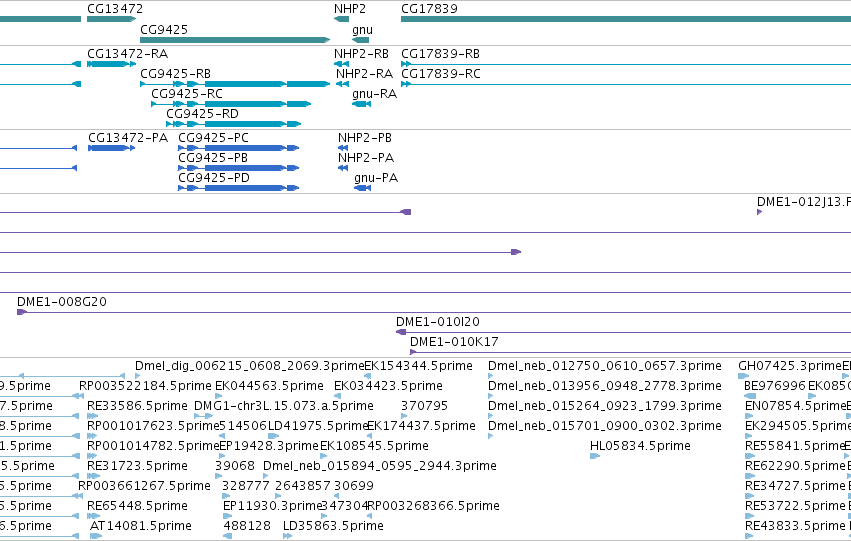The height and width of the screenshot is (541, 851).
Task: Select the CG13472 gene bar
Action: (111, 19)
